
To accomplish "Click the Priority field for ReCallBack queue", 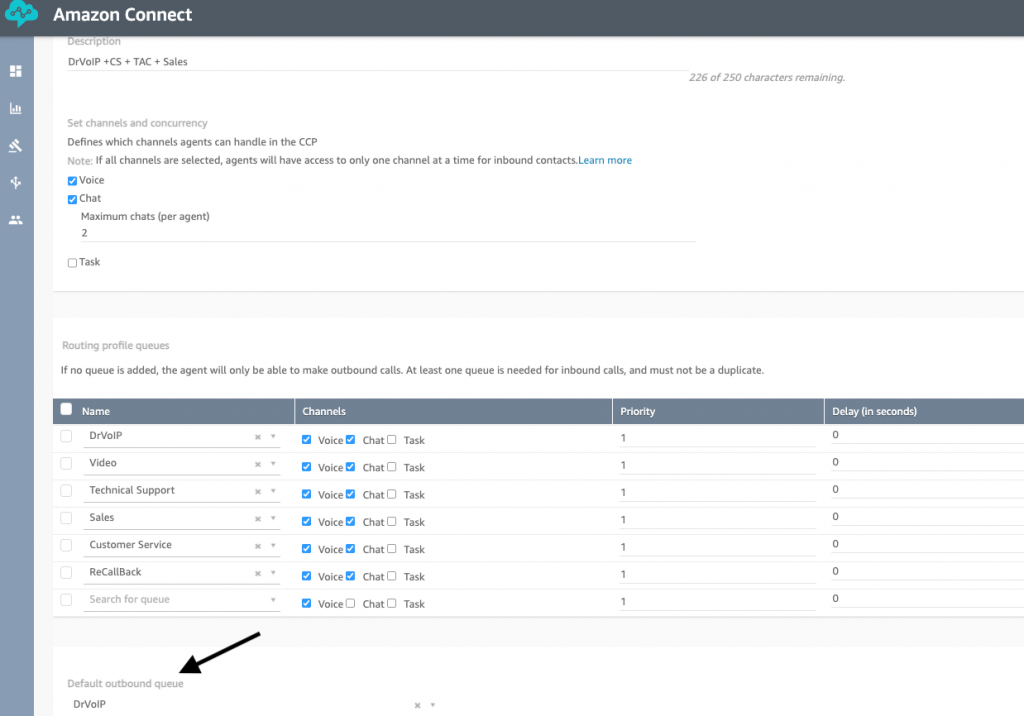I will [718, 574].
